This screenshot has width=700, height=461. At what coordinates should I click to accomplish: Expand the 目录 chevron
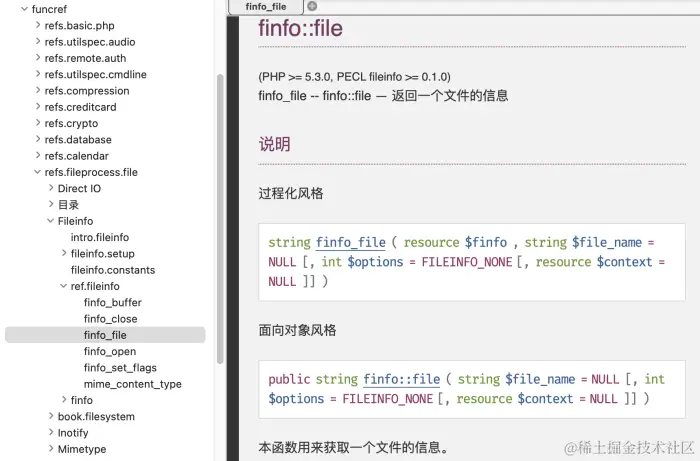[51, 204]
